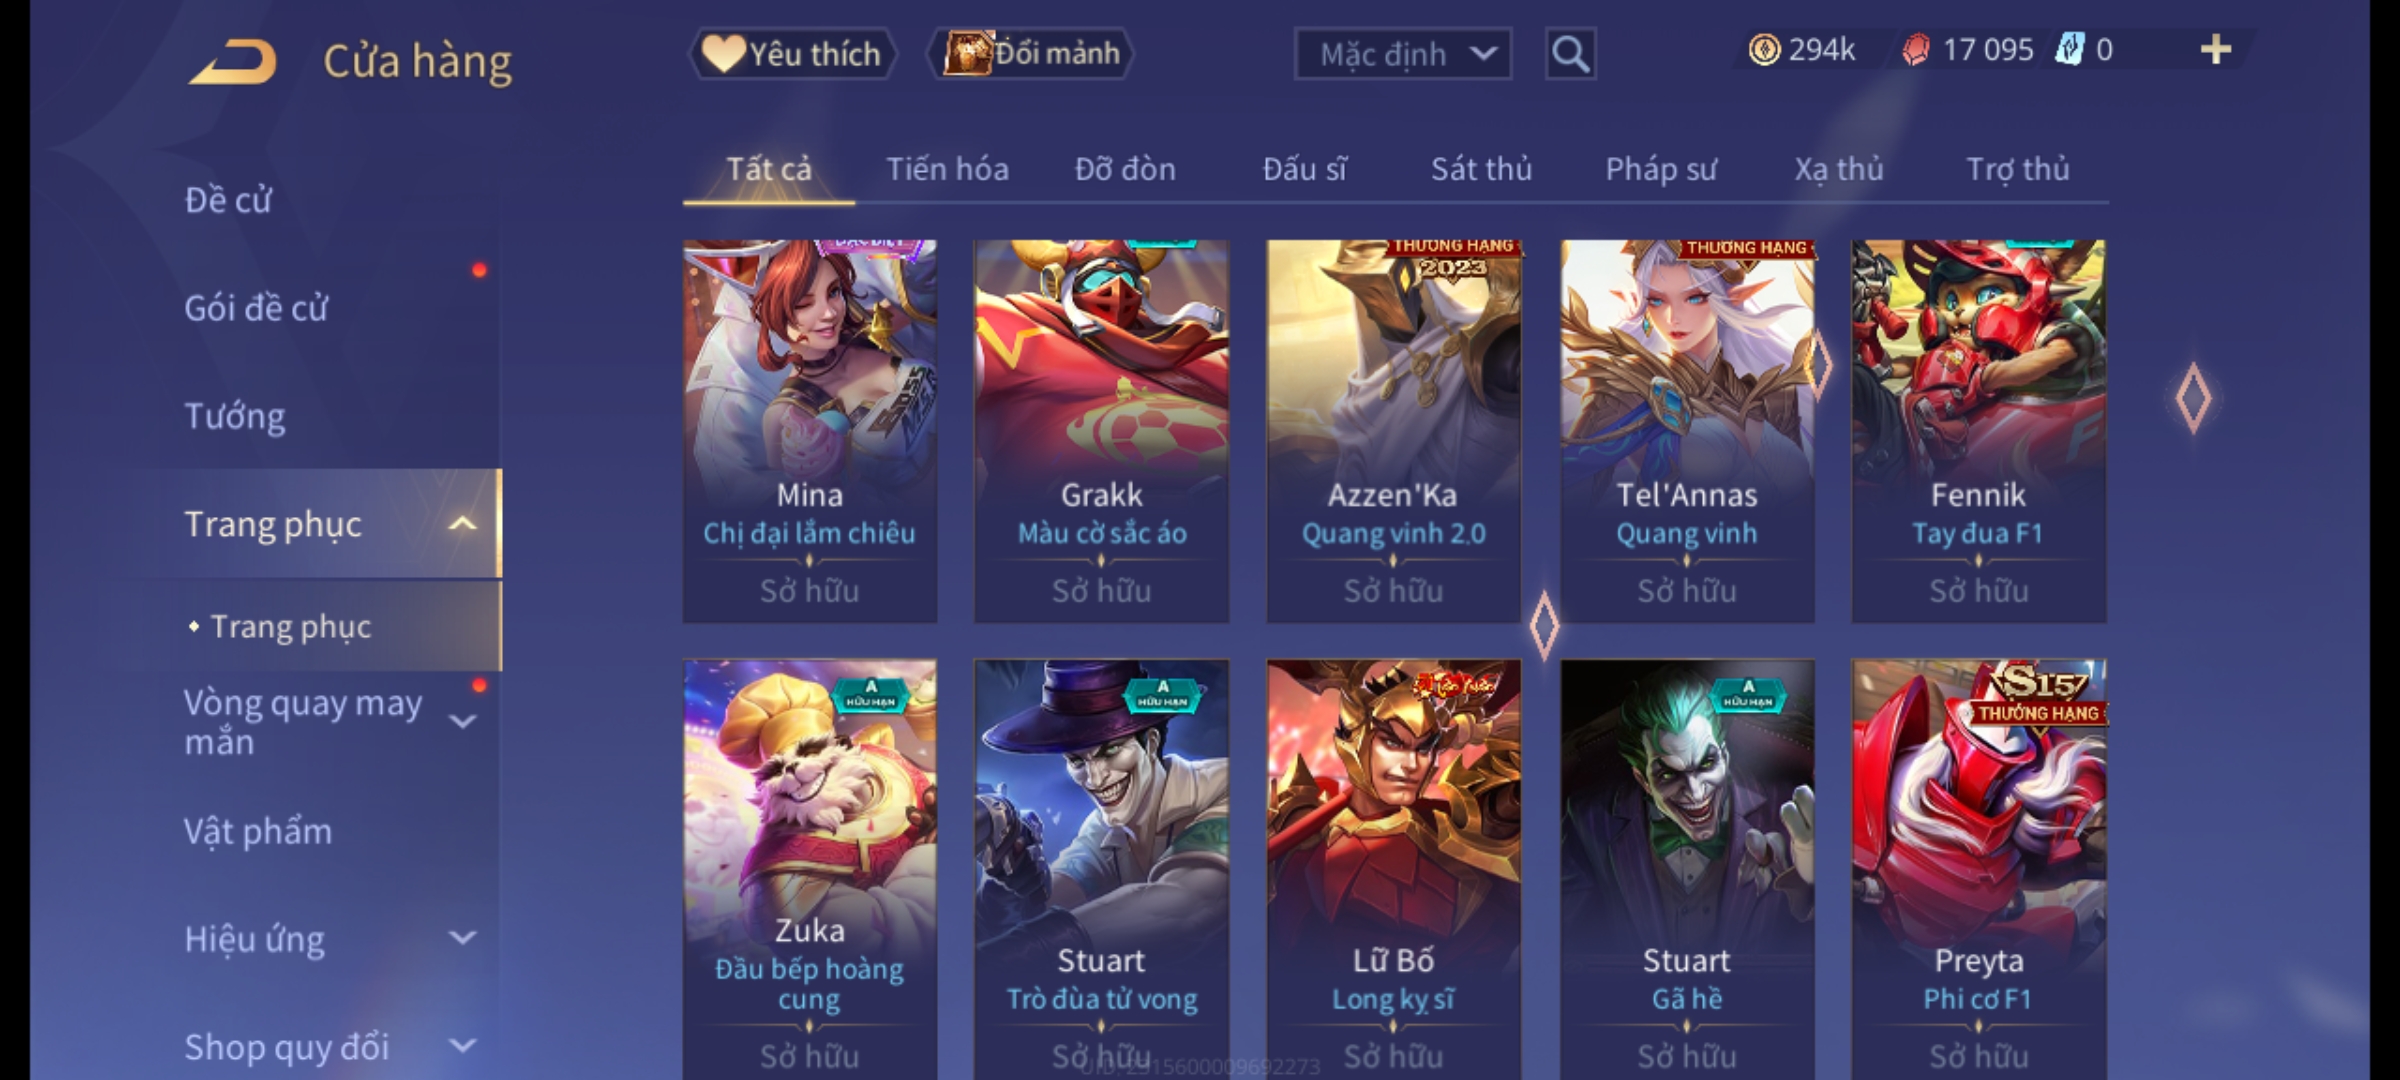Tap the plus icon to add currency

pos(2216,50)
